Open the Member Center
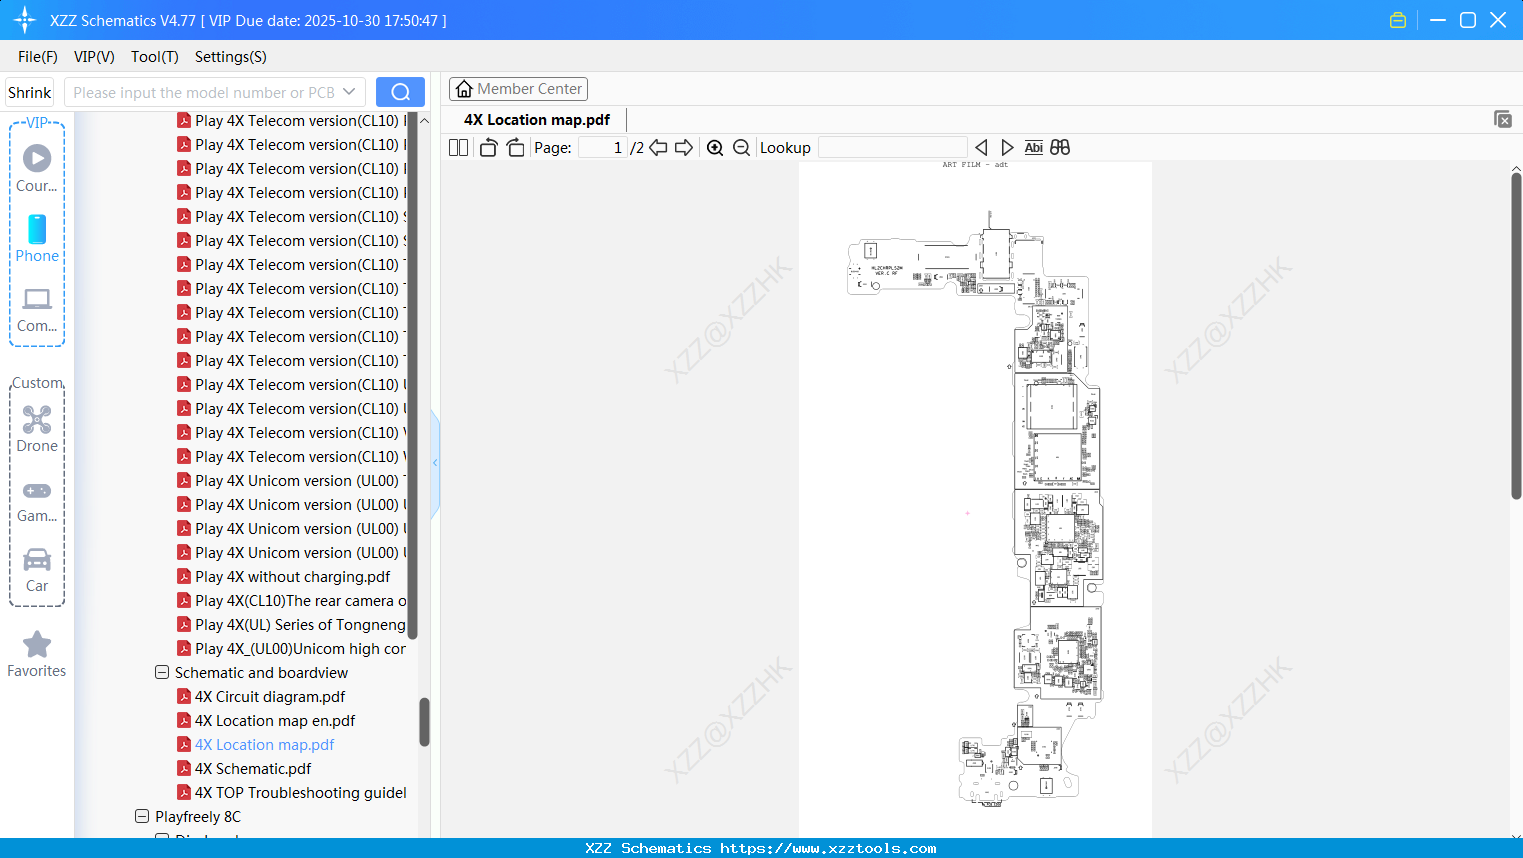Screen dimensions: 1523x858 click(x=518, y=89)
